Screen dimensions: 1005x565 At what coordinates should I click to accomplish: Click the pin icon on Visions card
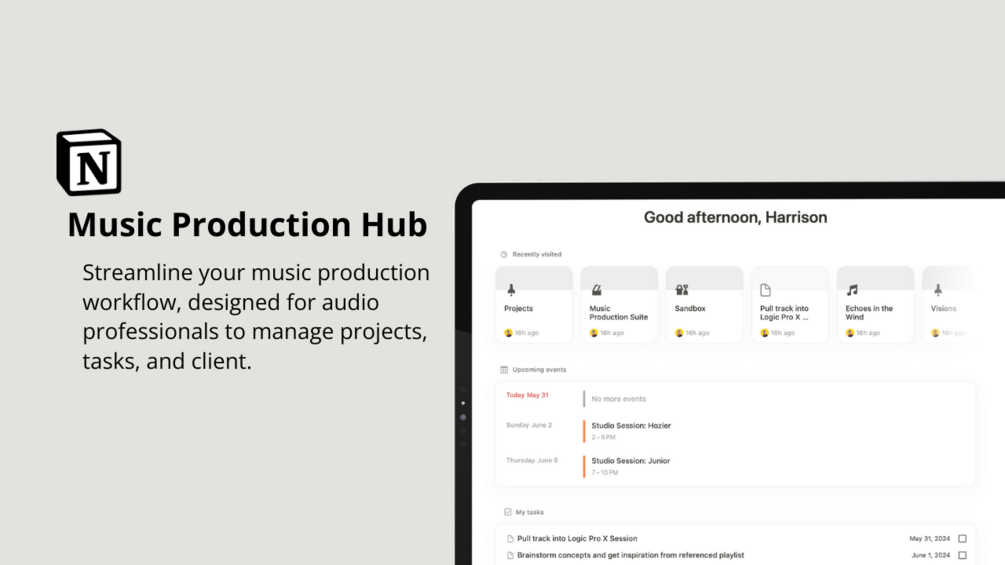click(x=938, y=290)
